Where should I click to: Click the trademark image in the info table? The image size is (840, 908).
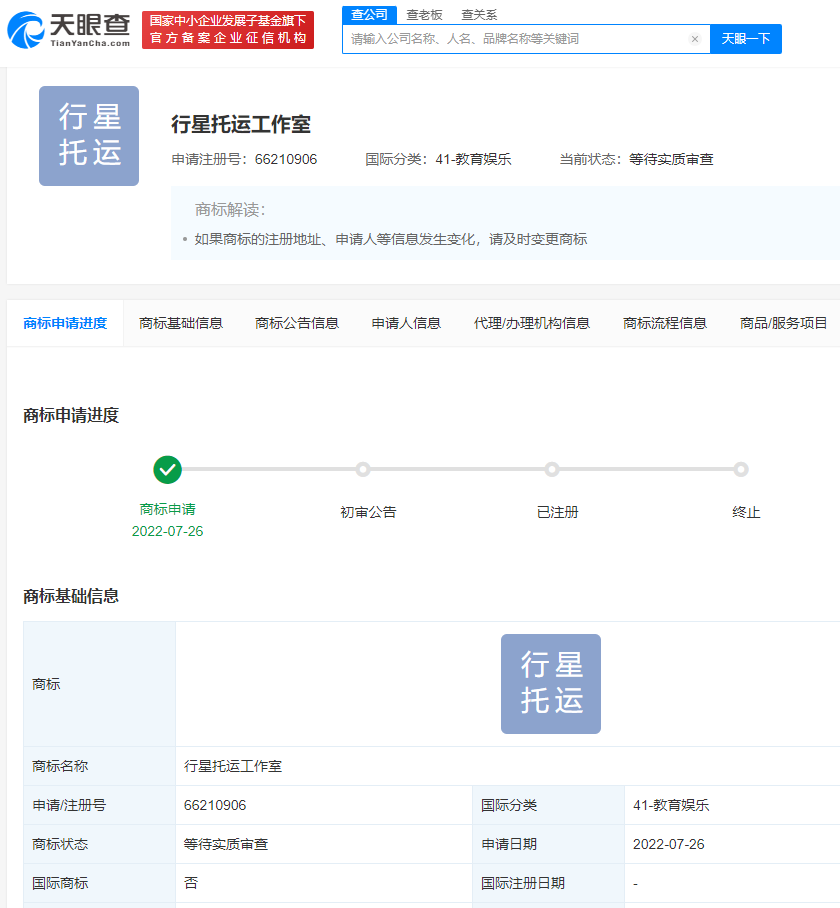pos(550,684)
